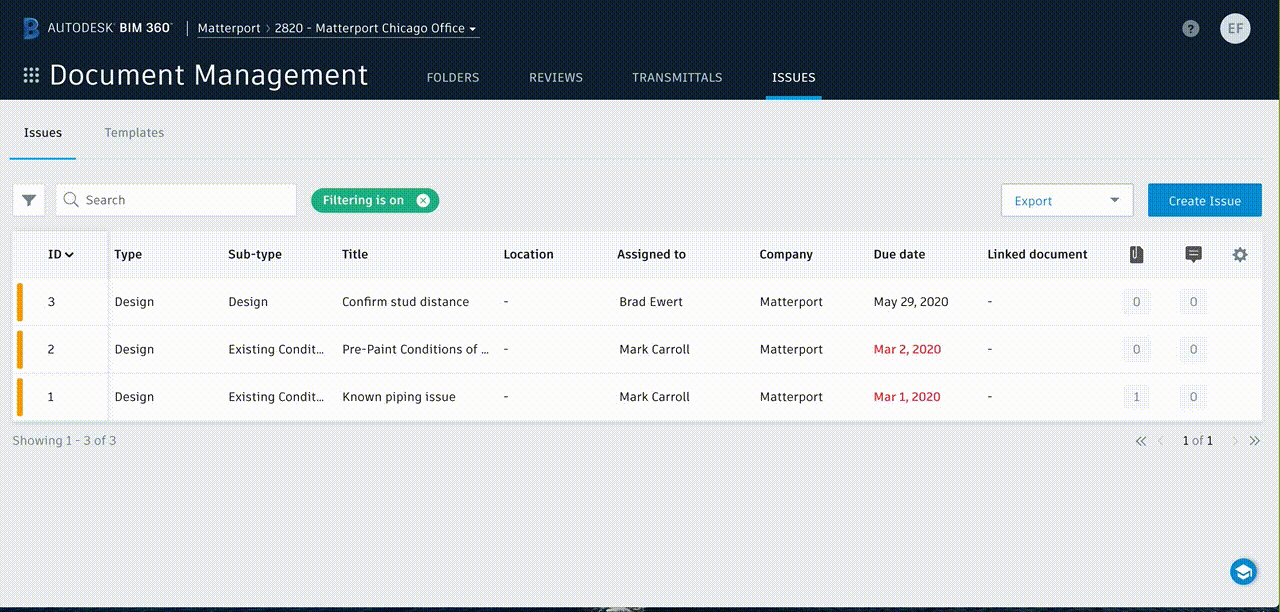Image resolution: width=1280 pixels, height=612 pixels.
Task: Click the Matterport account breadcrumb link
Action: pos(229,28)
